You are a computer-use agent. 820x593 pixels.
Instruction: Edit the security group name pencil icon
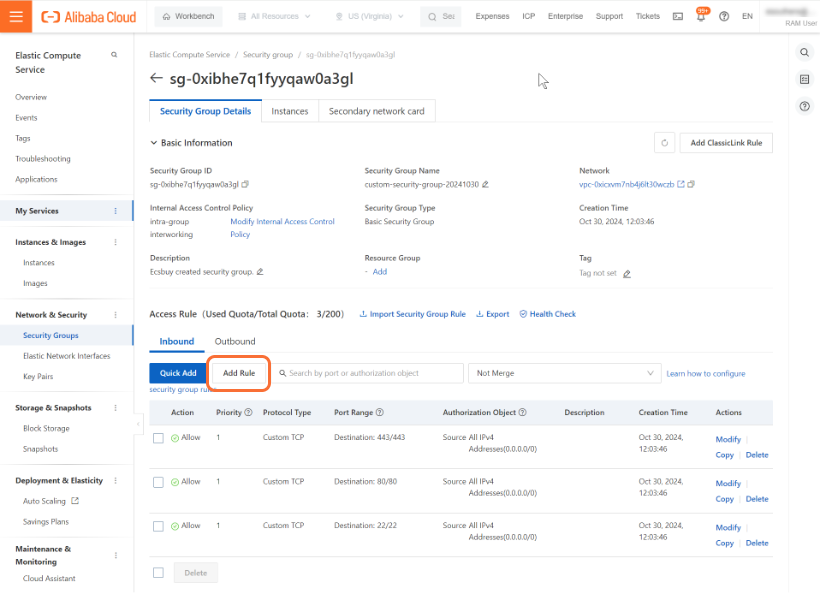click(485, 184)
